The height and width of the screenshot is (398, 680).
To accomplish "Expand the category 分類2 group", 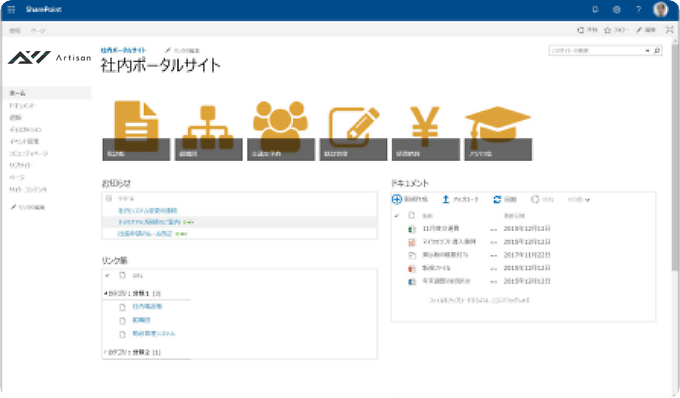I will point(105,352).
